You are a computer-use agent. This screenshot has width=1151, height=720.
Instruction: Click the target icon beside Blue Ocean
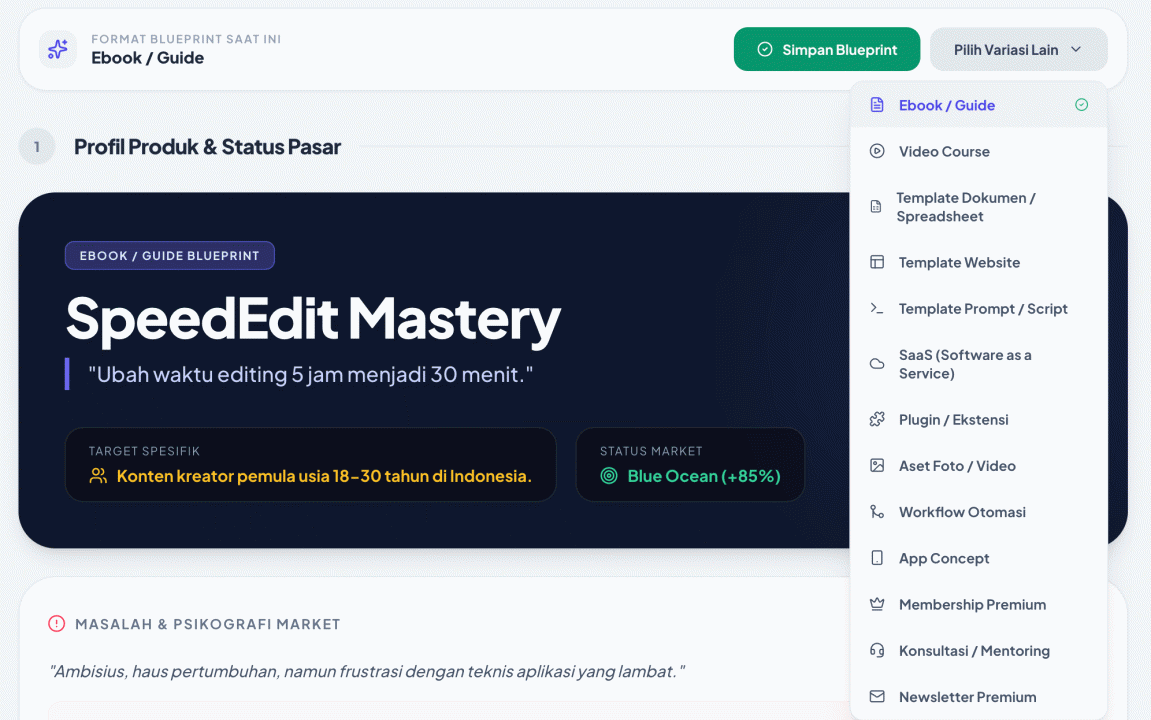point(609,476)
